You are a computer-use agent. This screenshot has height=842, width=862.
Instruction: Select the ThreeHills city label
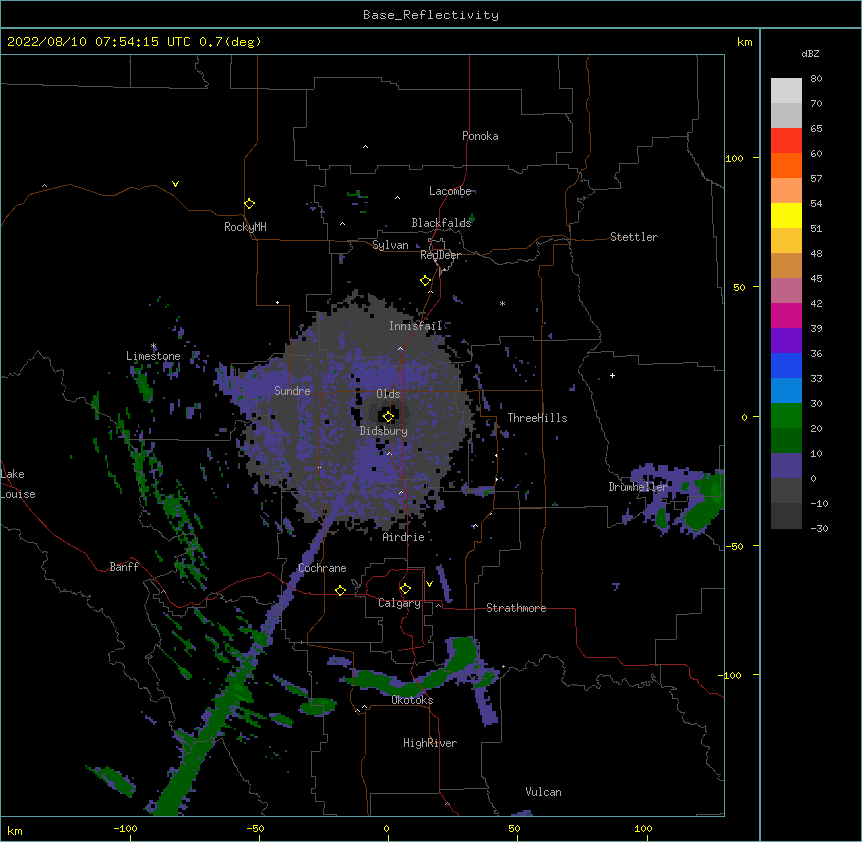[537, 418]
